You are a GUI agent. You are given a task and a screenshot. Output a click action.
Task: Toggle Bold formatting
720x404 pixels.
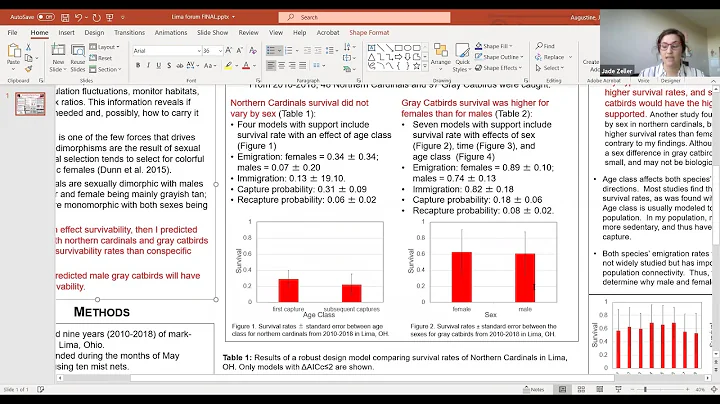138,66
